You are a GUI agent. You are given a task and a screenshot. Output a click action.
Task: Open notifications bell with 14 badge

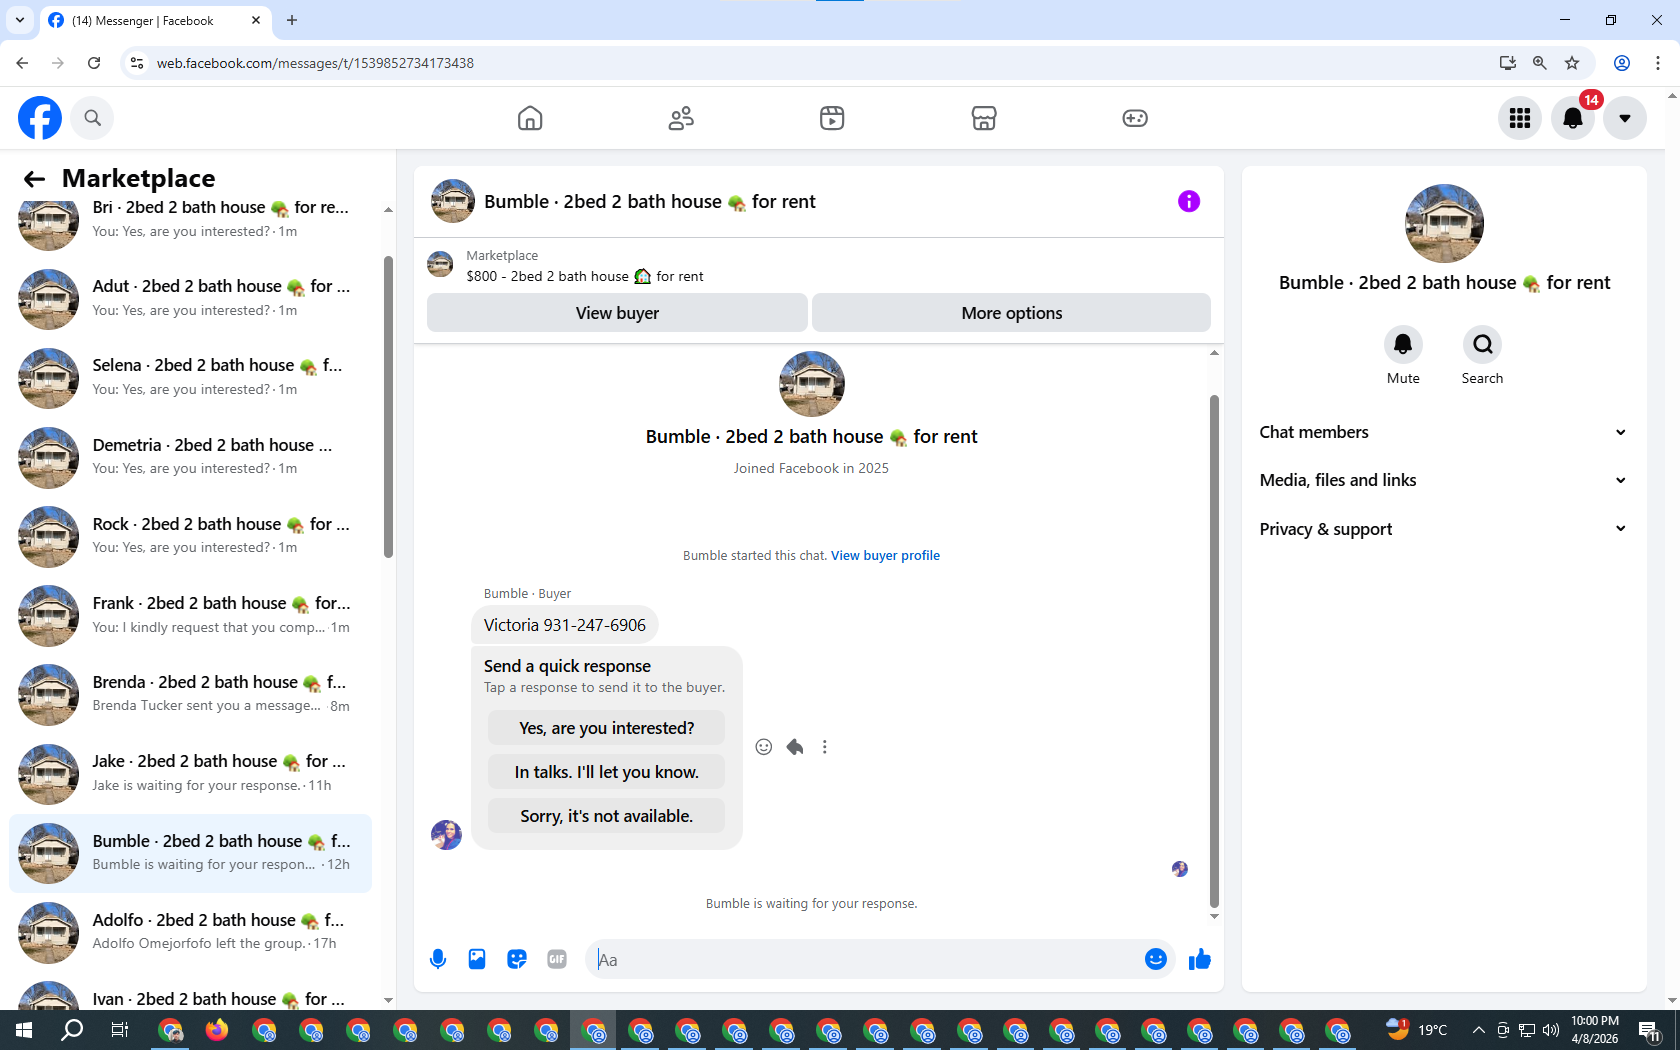pyautogui.click(x=1573, y=118)
